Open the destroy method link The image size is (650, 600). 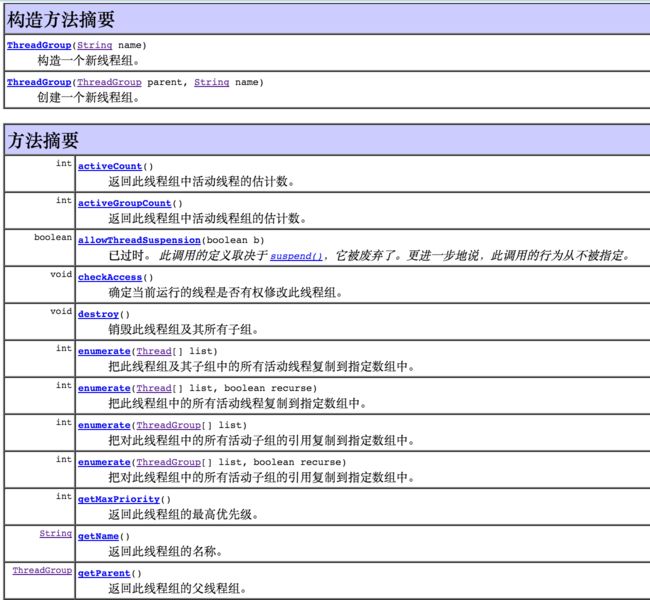(x=98, y=314)
